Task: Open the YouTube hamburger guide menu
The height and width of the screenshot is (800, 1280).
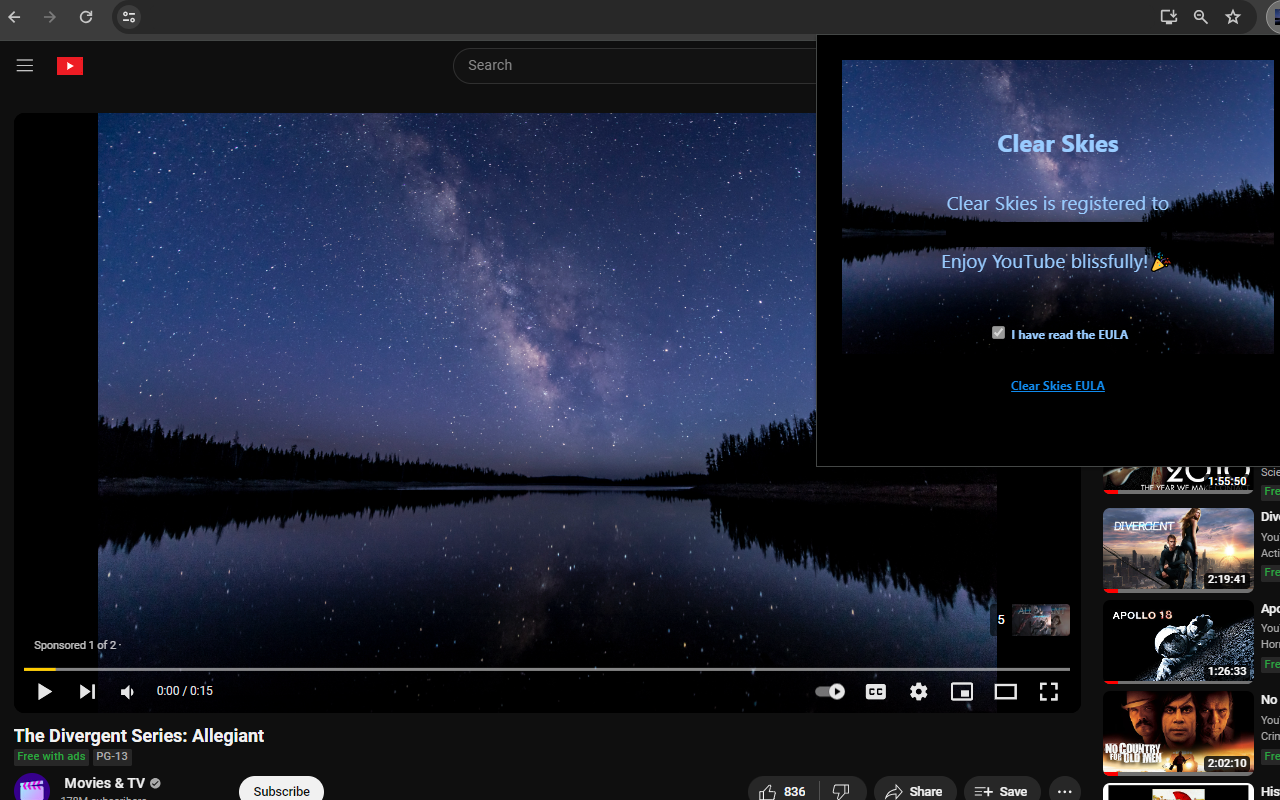Action: (x=25, y=66)
